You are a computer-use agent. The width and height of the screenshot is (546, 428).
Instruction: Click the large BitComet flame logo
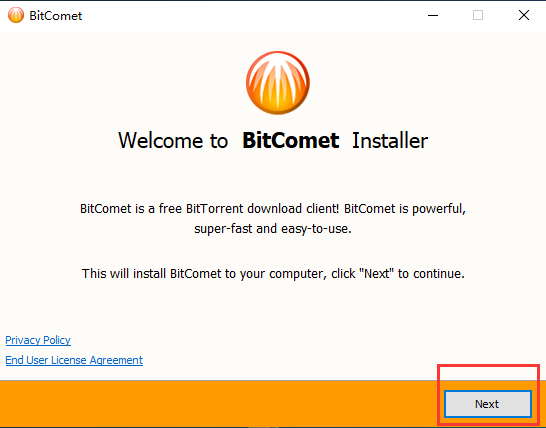tap(278, 83)
